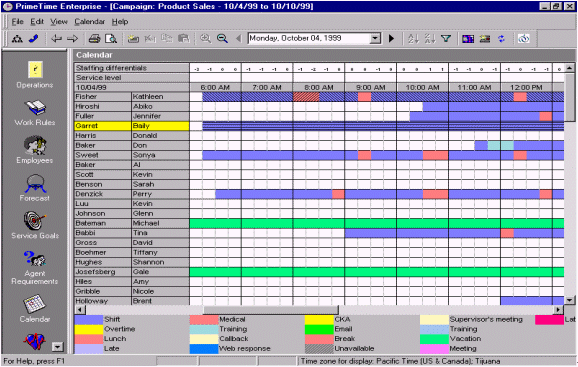
Task: Open the Forecast sidebar icon
Action: click(x=35, y=184)
